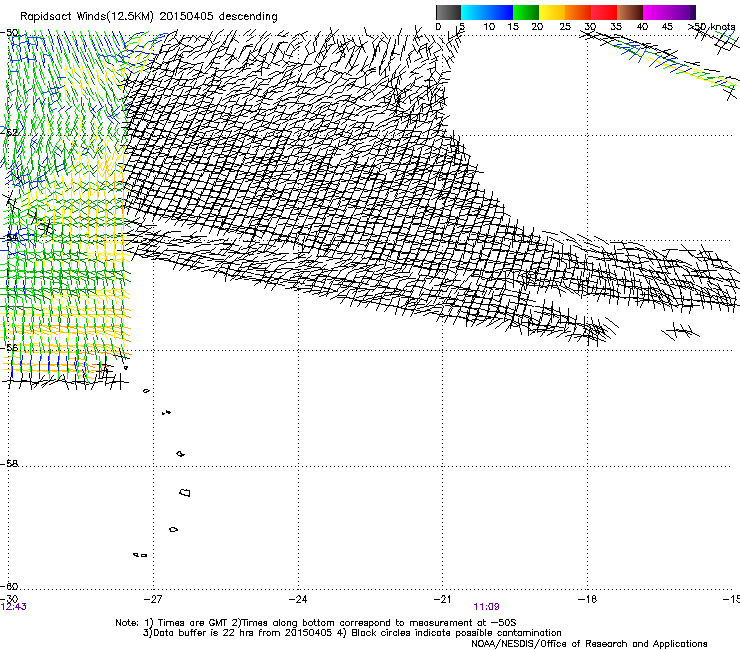Click the purple 12:43 time label
This screenshot has height=650, width=740.
[14, 607]
